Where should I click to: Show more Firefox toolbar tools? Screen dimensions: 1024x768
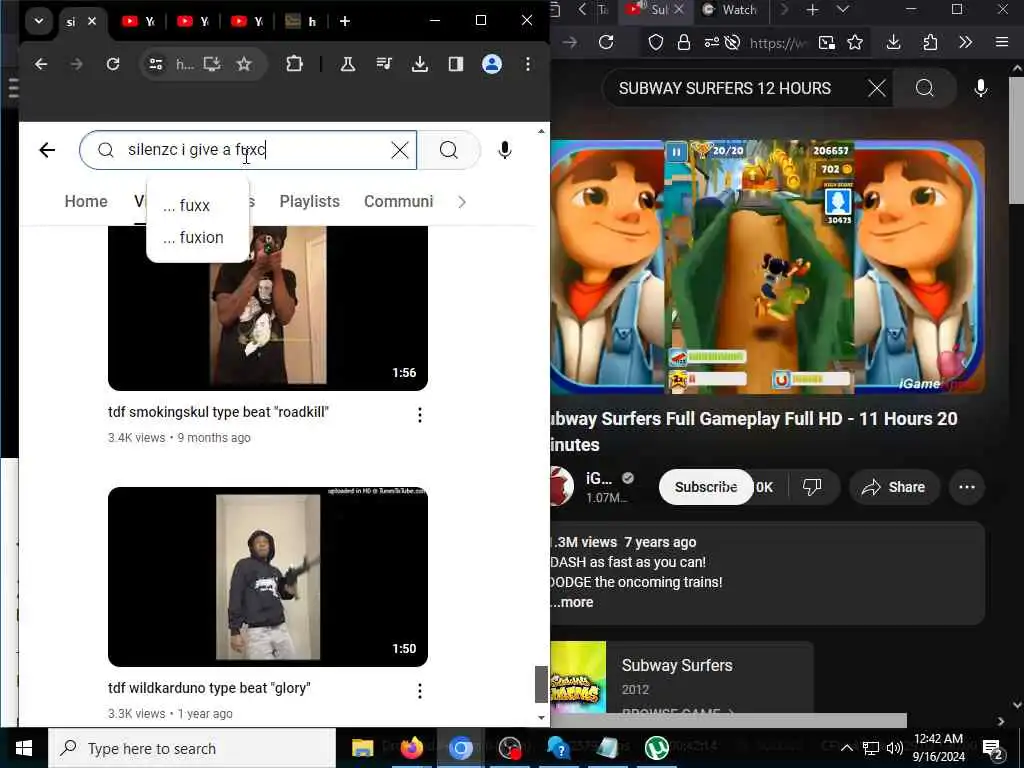[x=965, y=42]
